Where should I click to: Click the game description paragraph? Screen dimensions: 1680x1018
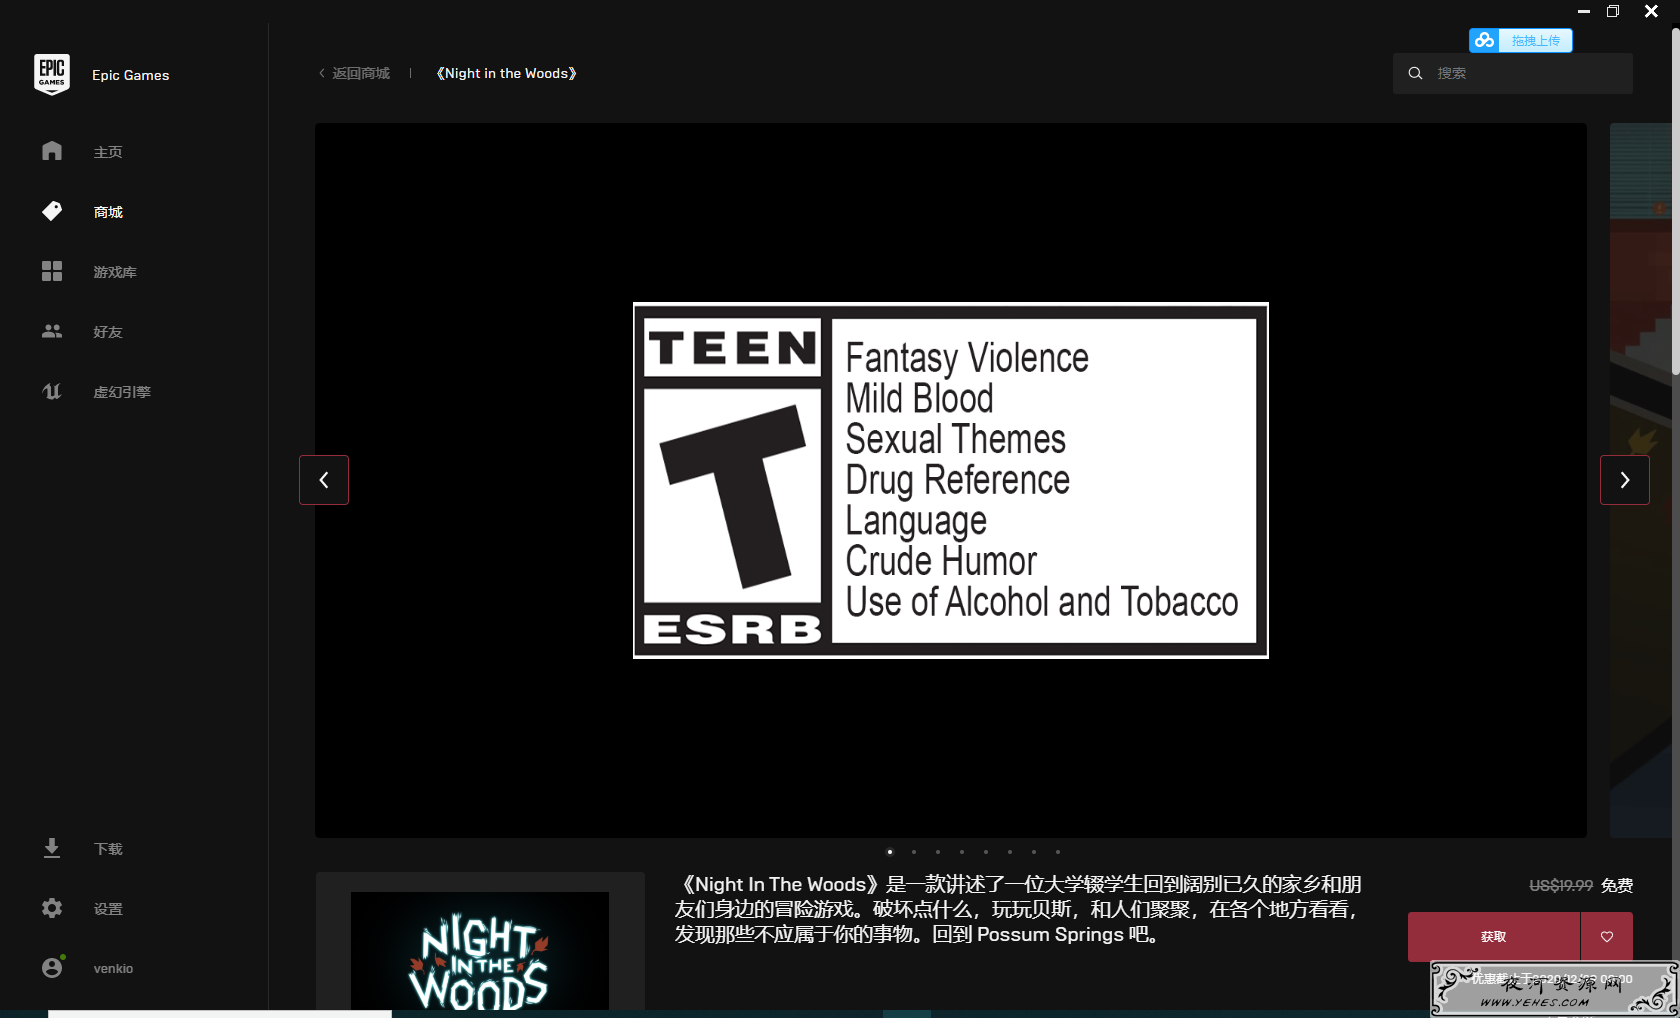(1018, 909)
